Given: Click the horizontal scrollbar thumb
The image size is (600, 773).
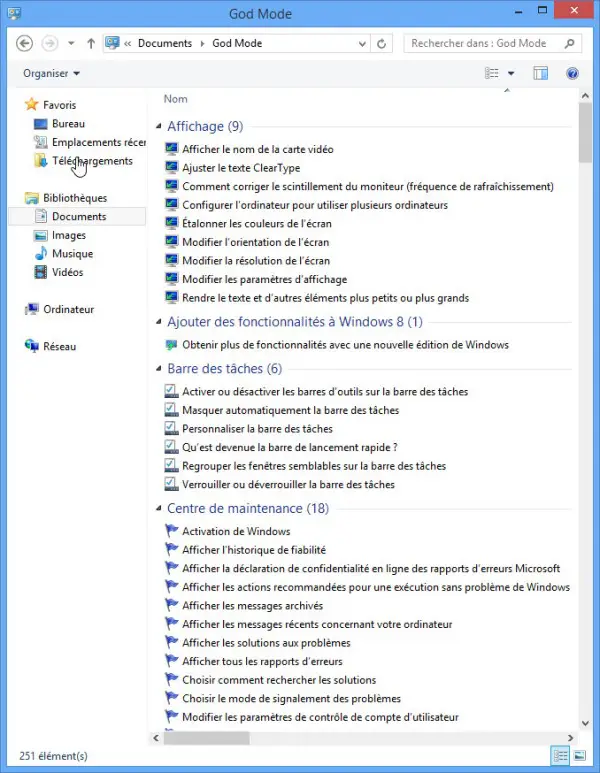Looking at the screenshot, I should pos(207,738).
